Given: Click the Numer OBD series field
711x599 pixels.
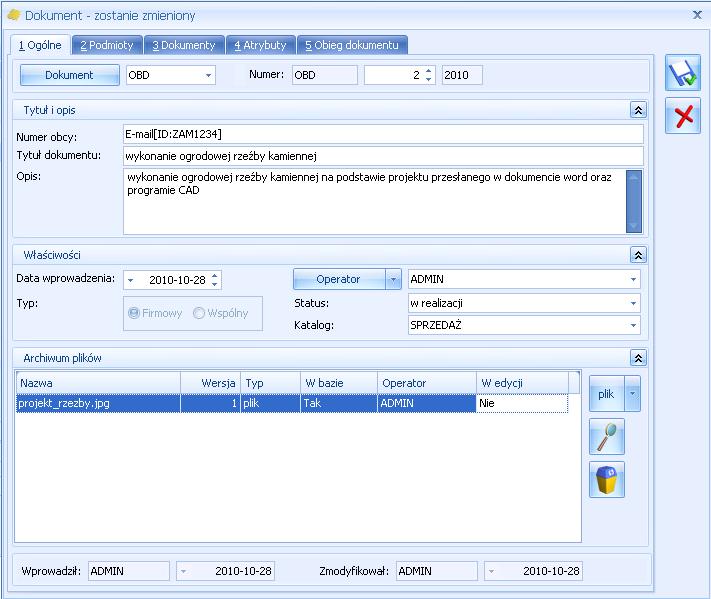Looking at the screenshot, I should point(325,75).
